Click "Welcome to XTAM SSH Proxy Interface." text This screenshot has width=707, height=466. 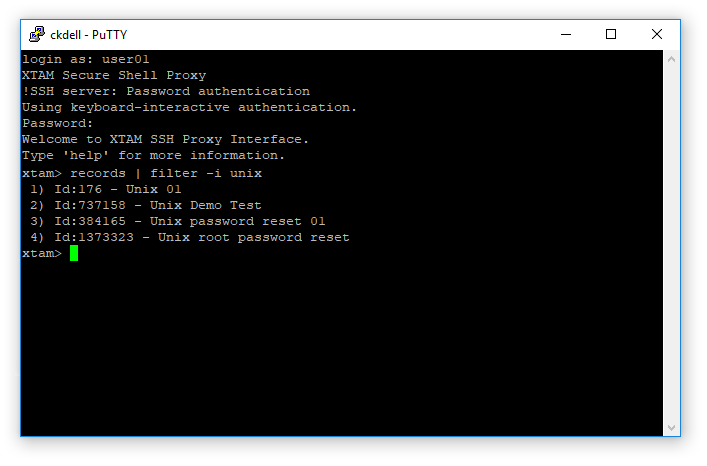click(x=166, y=140)
